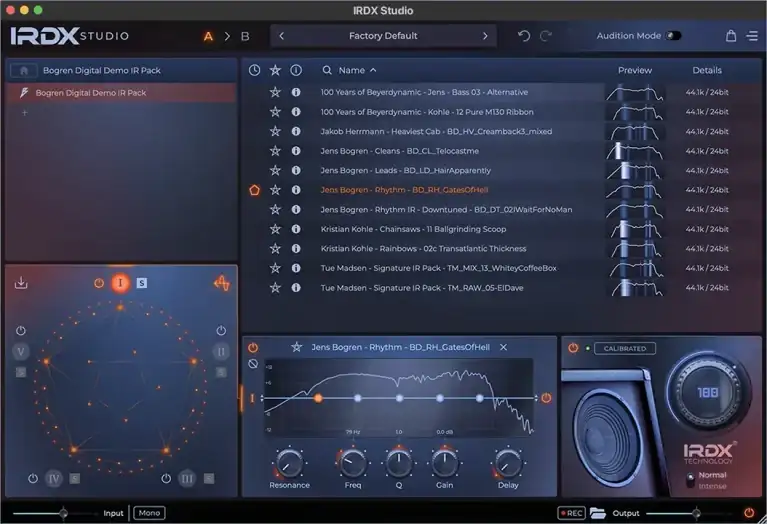Toggle the EQ band power at right

[x=546, y=398]
